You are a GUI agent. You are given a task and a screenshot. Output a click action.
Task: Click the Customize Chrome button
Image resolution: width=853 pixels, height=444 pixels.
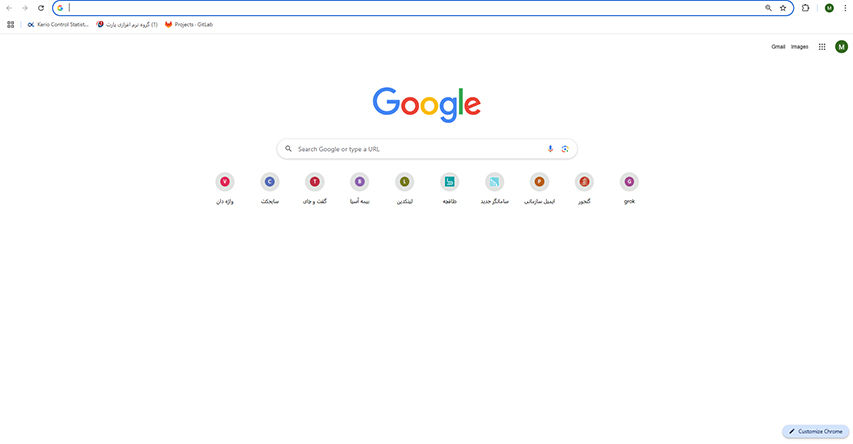tap(815, 431)
